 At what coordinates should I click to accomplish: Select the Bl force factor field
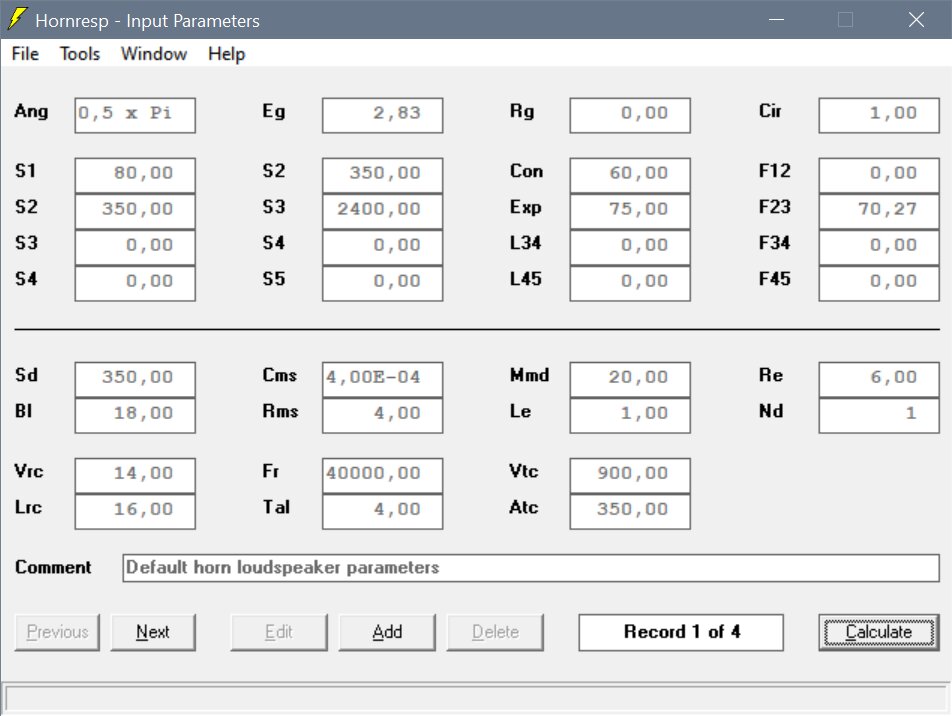tap(135, 413)
